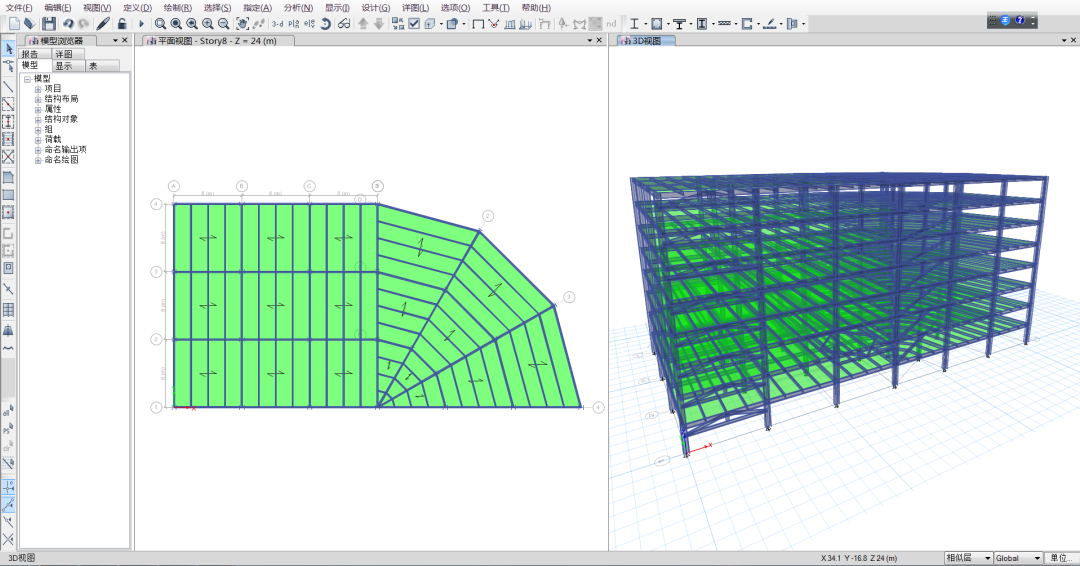Switch to plan view toolbar icon
1080x566 pixels.
294,23
